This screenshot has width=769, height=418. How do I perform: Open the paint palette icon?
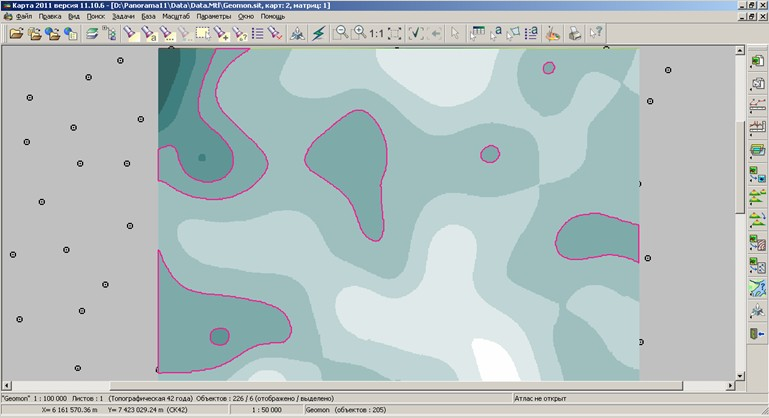[x=552, y=34]
